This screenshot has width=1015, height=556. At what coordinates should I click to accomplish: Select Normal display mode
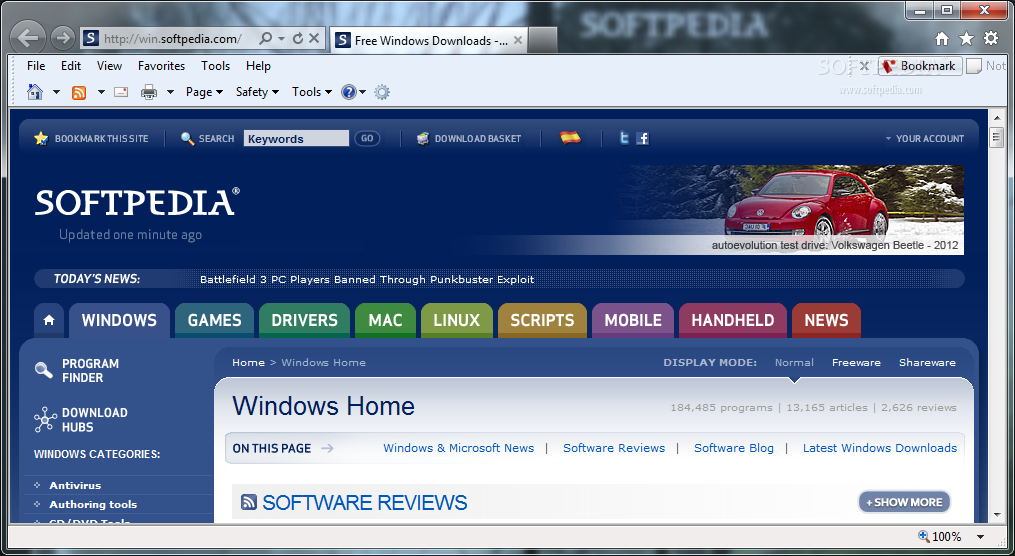(x=794, y=362)
